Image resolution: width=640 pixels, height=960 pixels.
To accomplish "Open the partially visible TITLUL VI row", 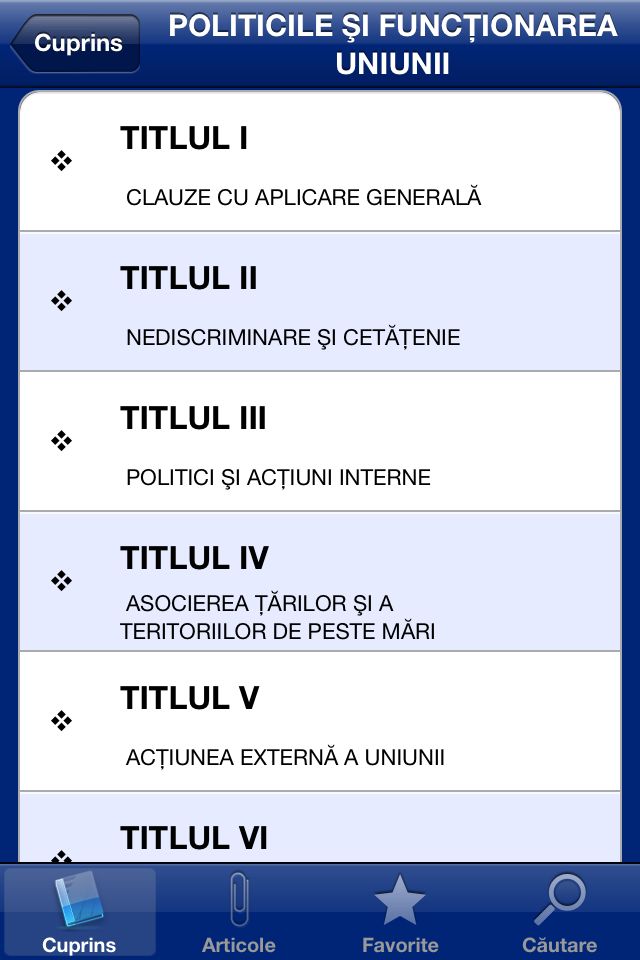I will [x=320, y=828].
